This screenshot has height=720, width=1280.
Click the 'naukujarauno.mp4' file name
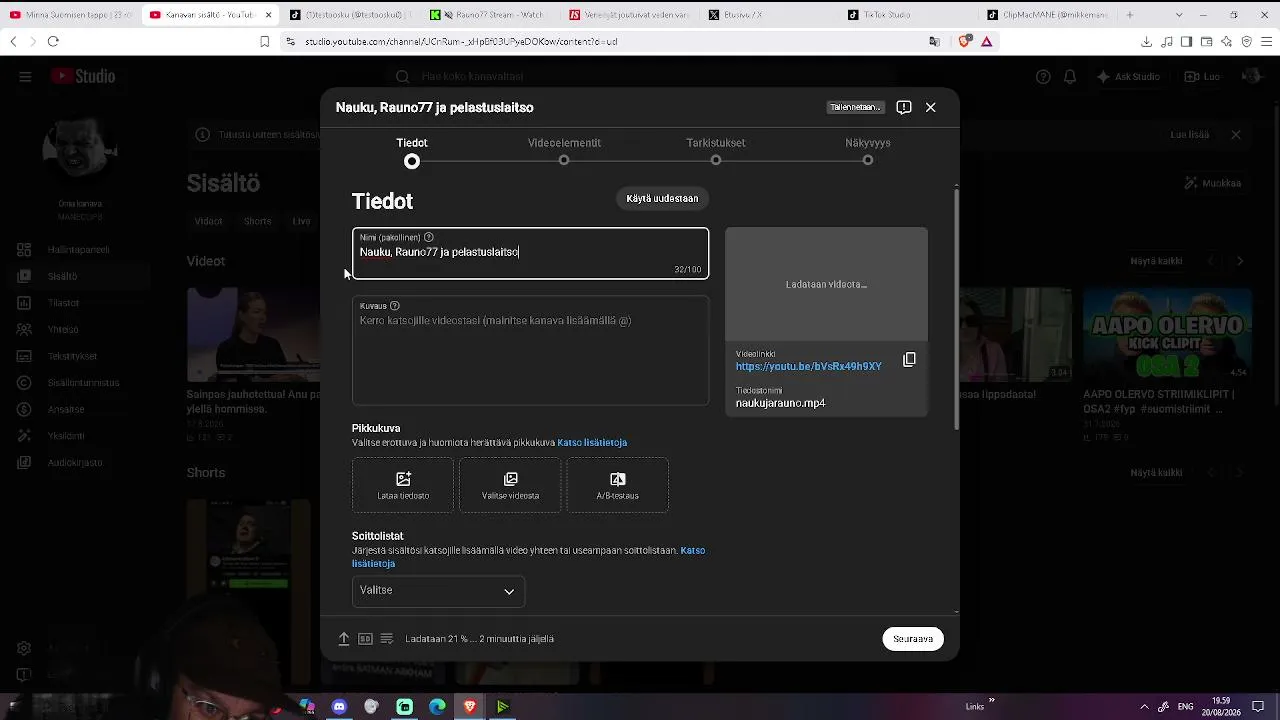click(781, 403)
